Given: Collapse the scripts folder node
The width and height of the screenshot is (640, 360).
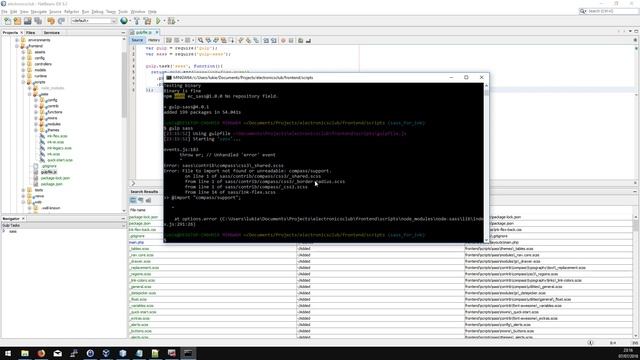Looking at the screenshot, I should (23, 82).
